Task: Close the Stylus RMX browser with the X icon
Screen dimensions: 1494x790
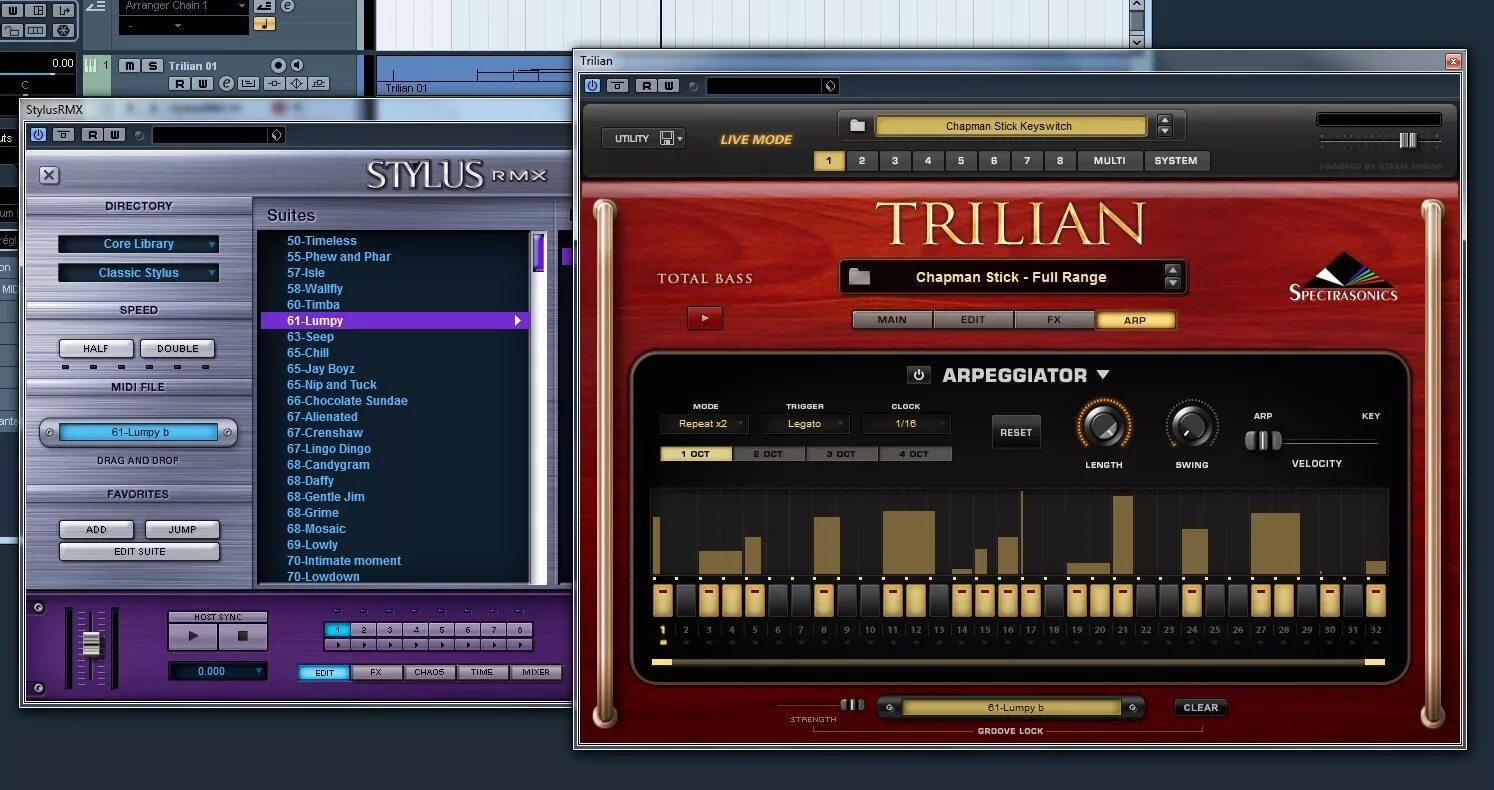Action: pos(49,175)
